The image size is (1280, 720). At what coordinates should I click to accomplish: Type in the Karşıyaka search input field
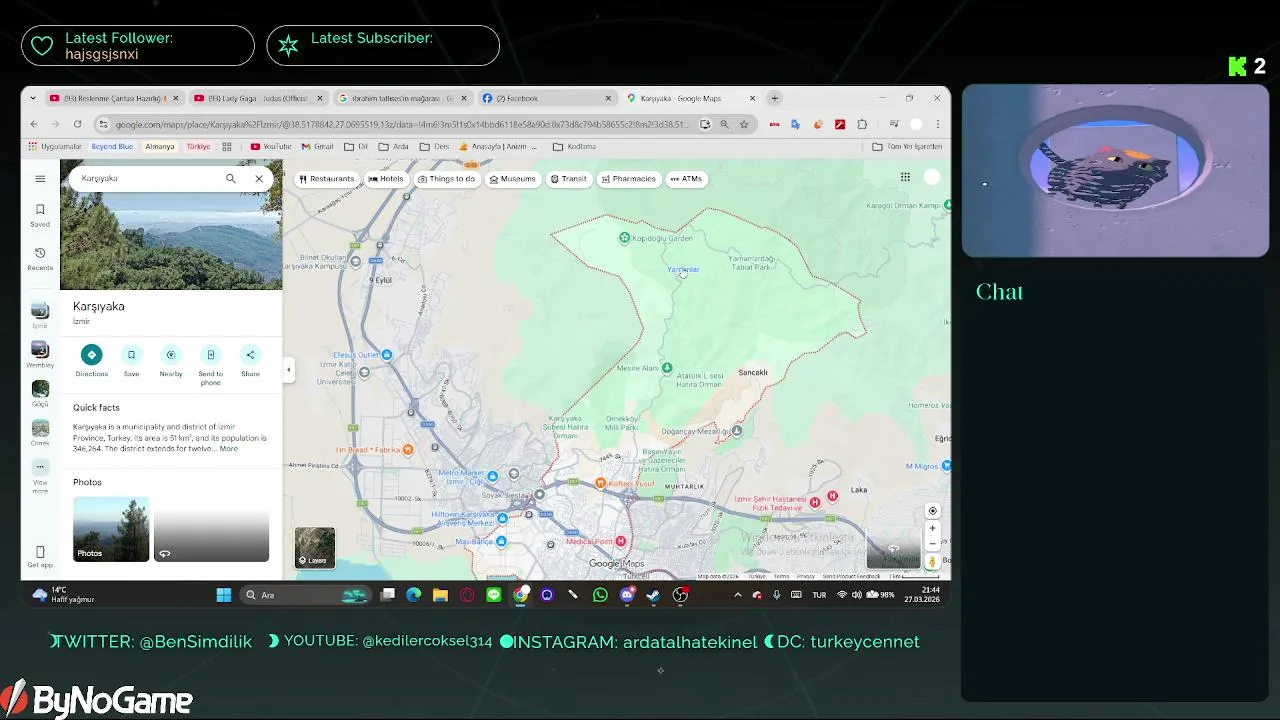coord(150,178)
